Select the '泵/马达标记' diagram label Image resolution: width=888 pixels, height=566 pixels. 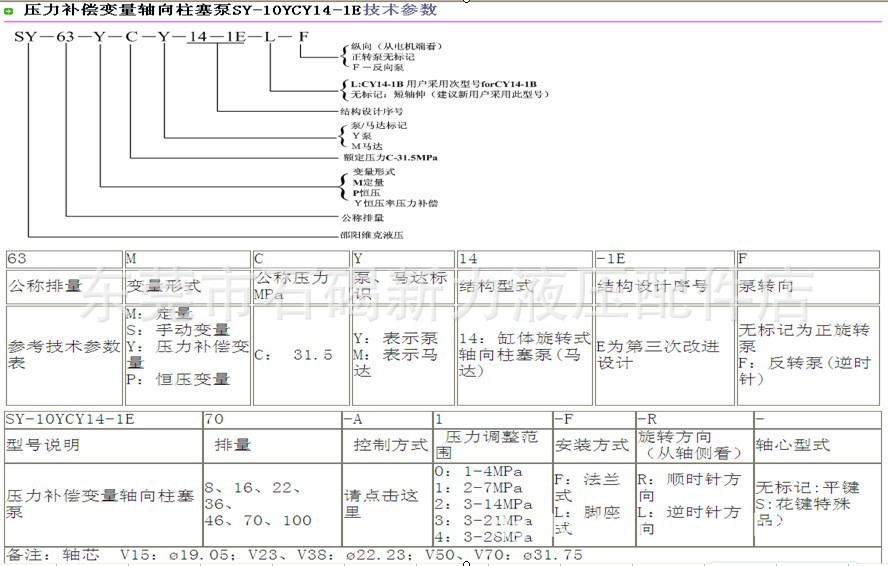pos(379,125)
